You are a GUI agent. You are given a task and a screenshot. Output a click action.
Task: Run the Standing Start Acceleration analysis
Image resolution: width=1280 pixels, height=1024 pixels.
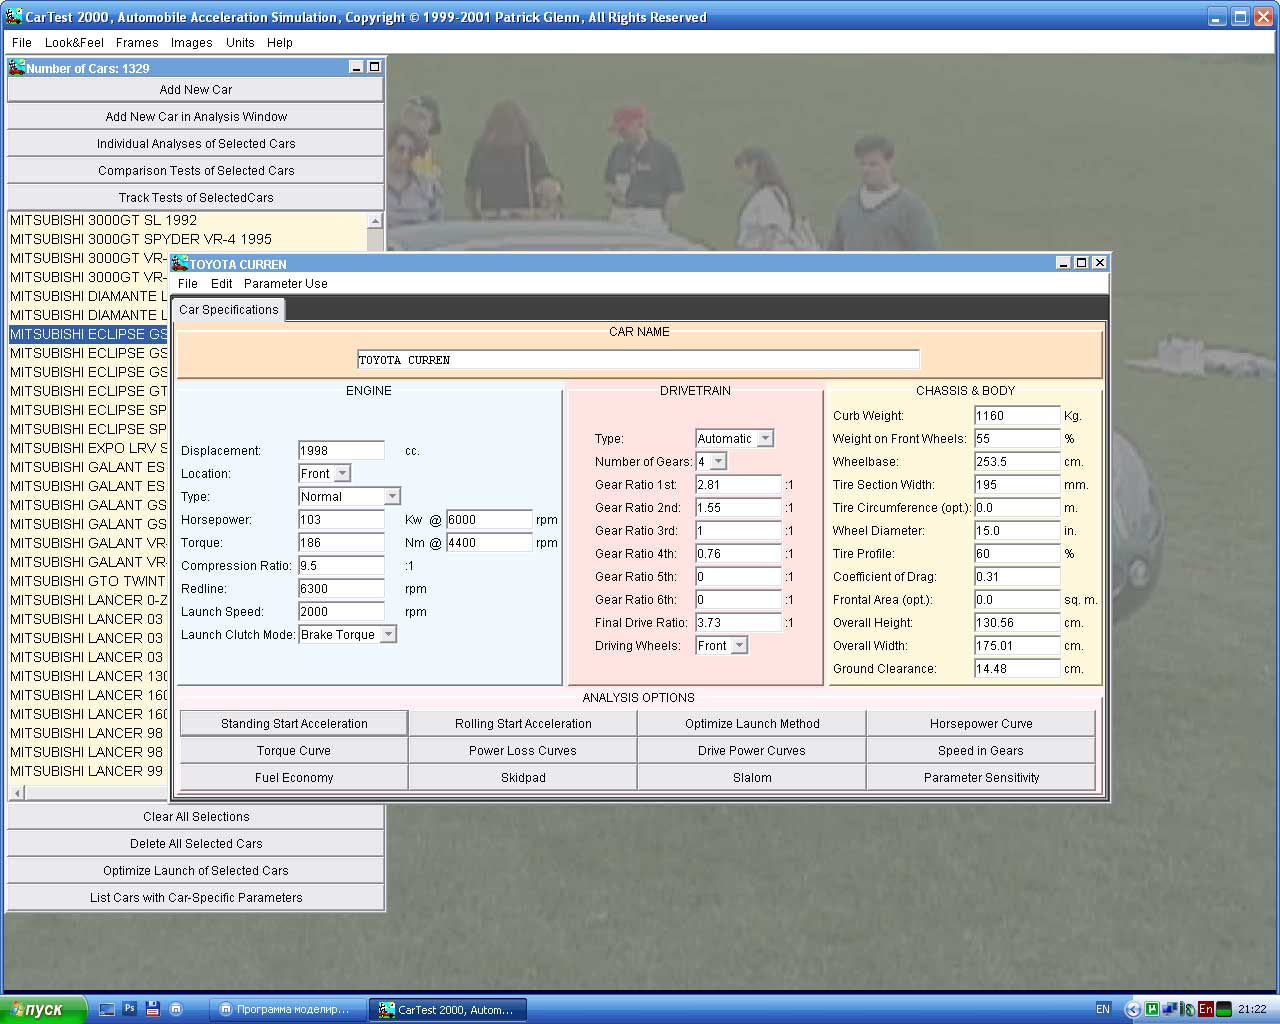[294, 723]
